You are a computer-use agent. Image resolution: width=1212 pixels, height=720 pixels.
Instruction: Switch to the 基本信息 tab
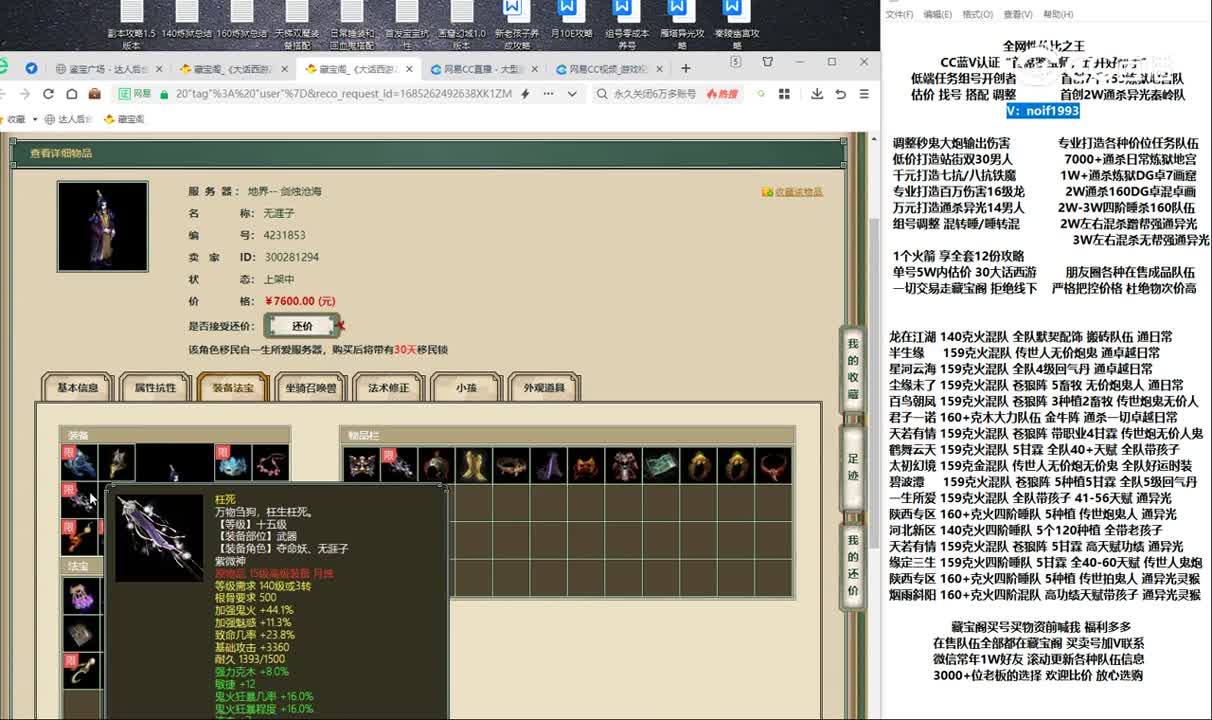click(77, 388)
